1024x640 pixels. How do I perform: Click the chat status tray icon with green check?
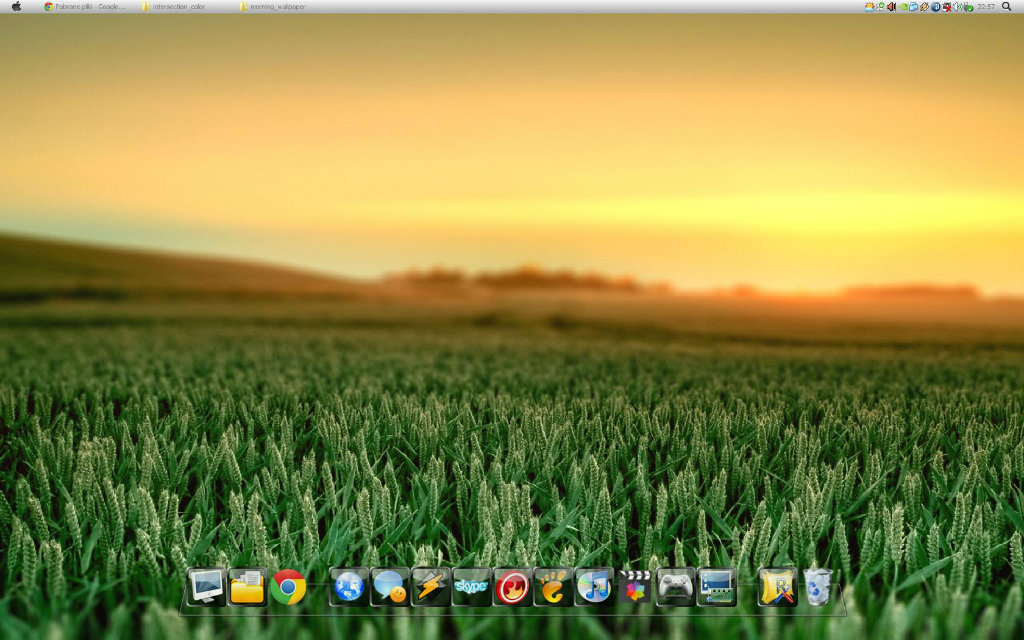pos(881,7)
